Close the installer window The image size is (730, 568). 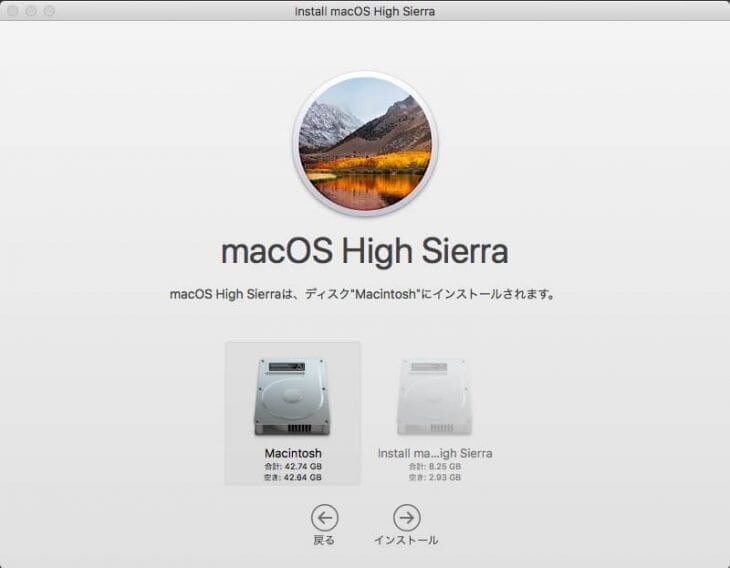coord(14,11)
